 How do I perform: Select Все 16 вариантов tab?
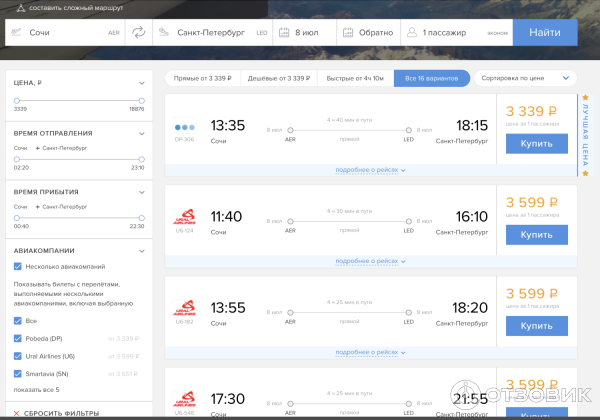[x=432, y=78]
